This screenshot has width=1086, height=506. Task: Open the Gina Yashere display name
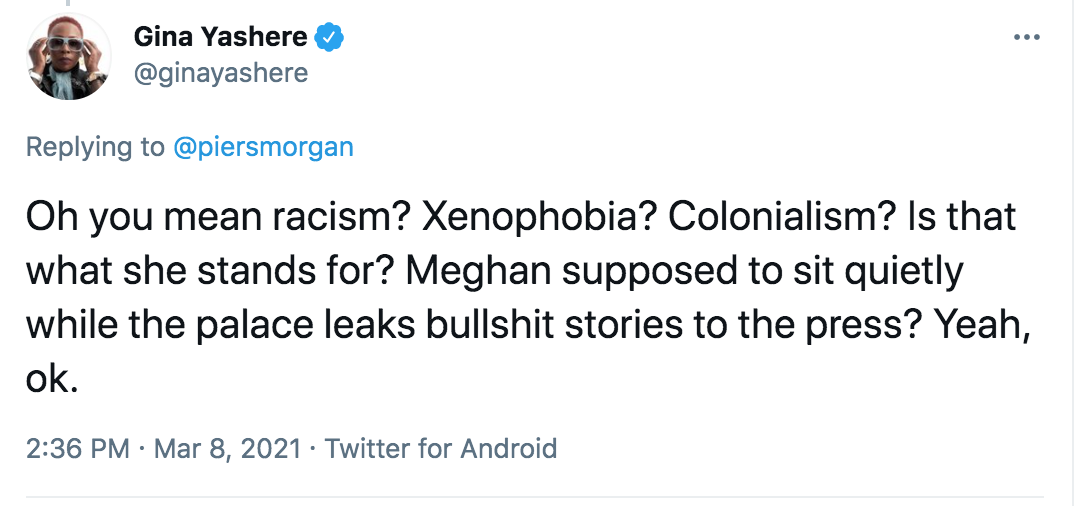pos(220,38)
